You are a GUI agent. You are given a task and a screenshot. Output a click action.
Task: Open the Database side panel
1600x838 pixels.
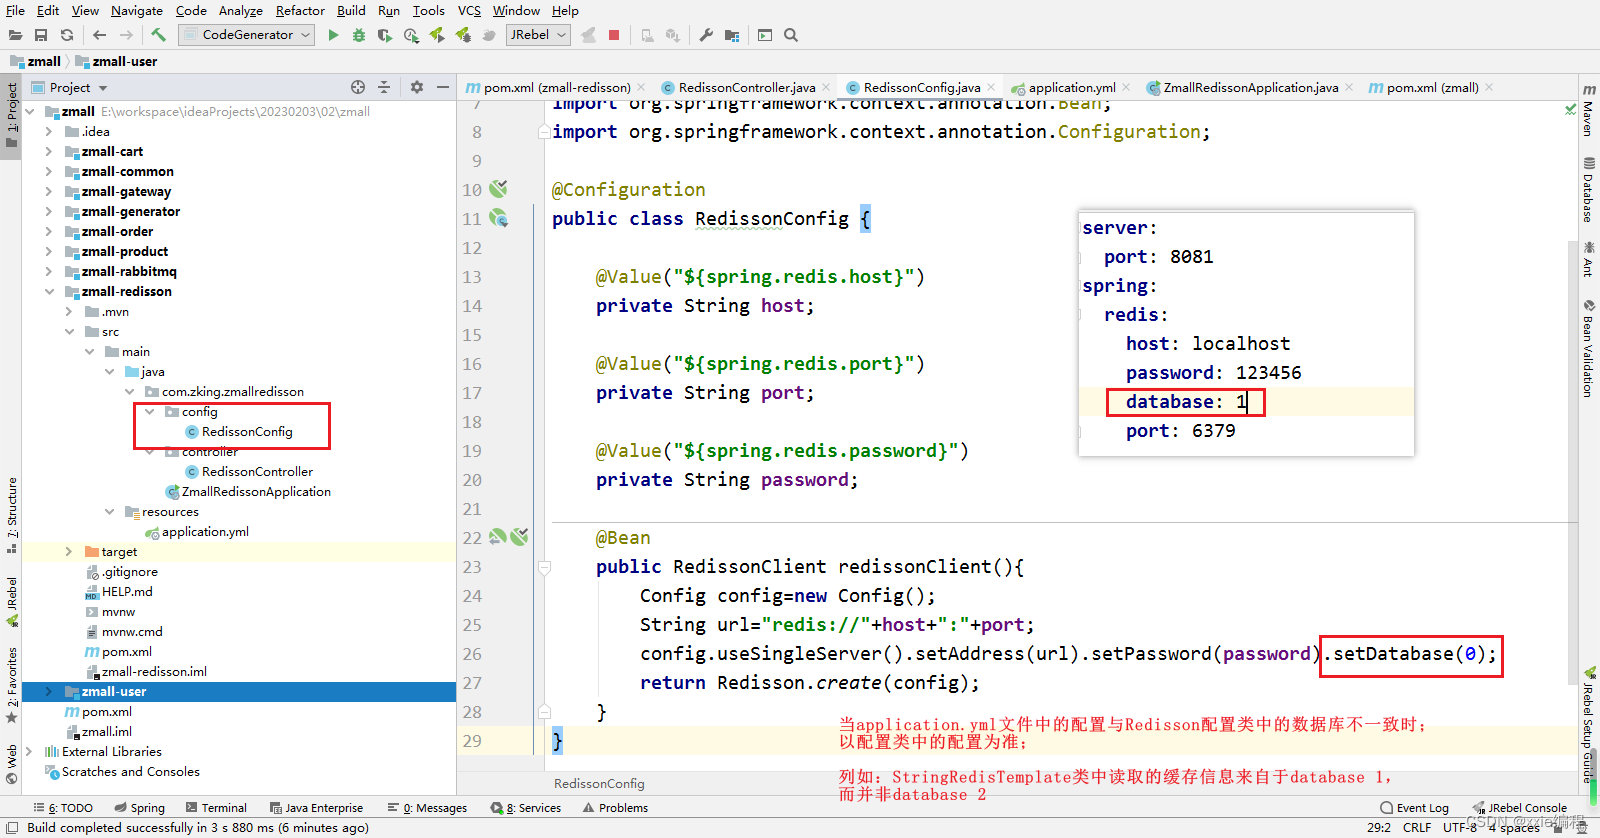point(1588,189)
